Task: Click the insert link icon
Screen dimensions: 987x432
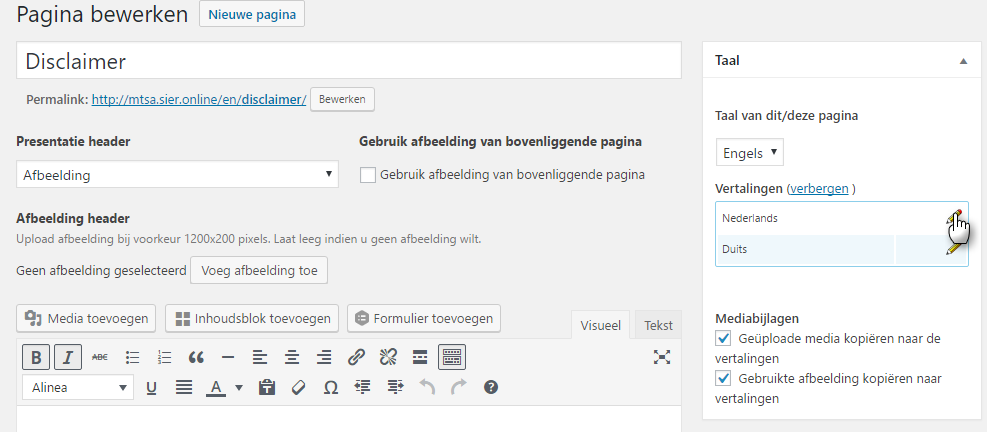Action: point(356,357)
